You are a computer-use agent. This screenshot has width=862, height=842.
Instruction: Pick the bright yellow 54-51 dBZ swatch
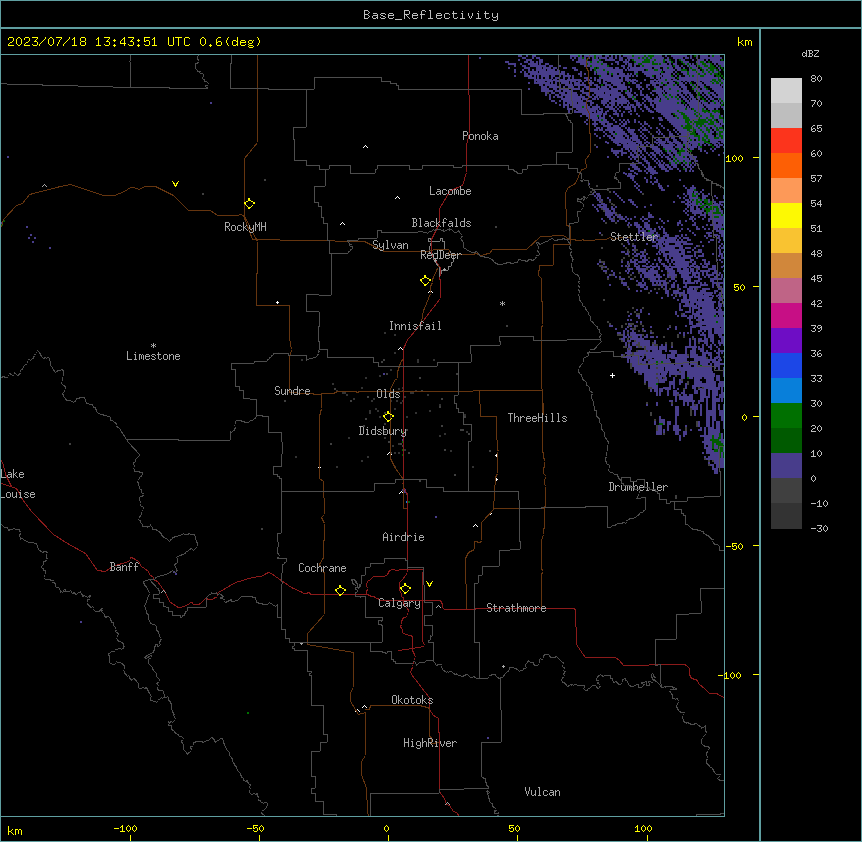pos(786,215)
